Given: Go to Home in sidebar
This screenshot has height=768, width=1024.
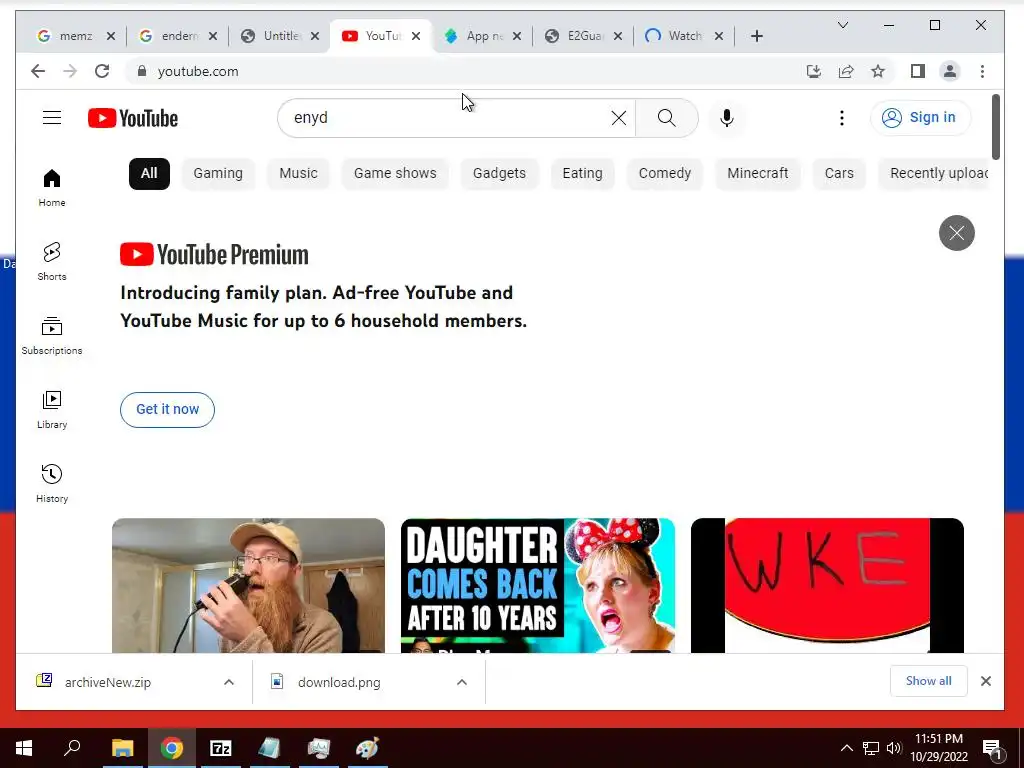Looking at the screenshot, I should coord(52,187).
